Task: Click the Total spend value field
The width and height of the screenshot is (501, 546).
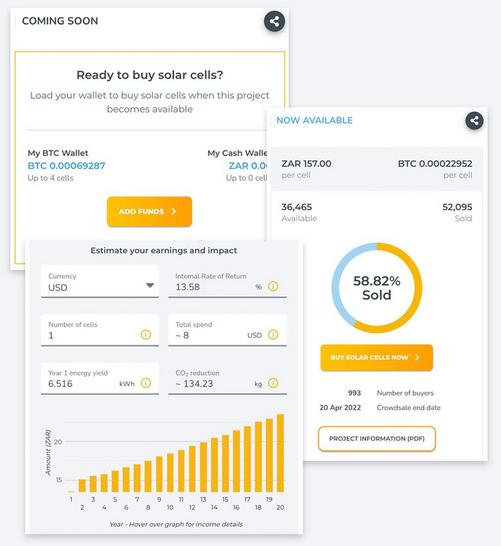Action: coord(227,330)
